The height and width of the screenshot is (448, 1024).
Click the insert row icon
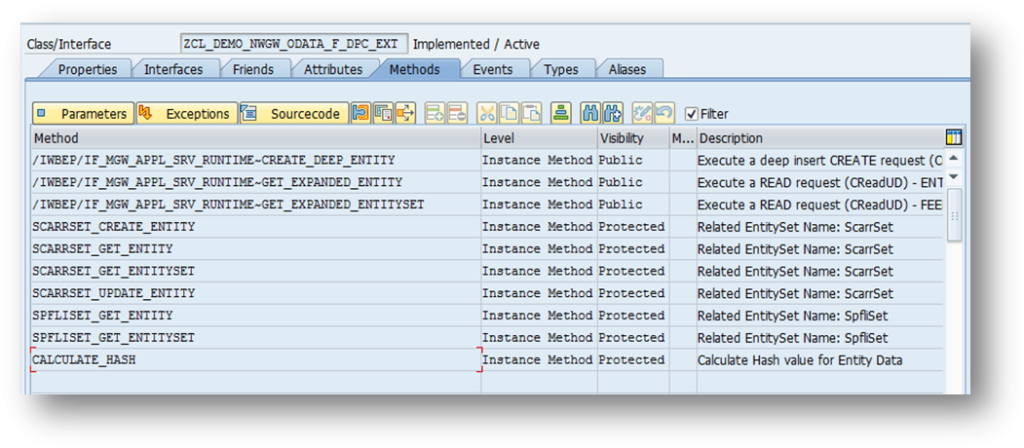click(x=436, y=114)
